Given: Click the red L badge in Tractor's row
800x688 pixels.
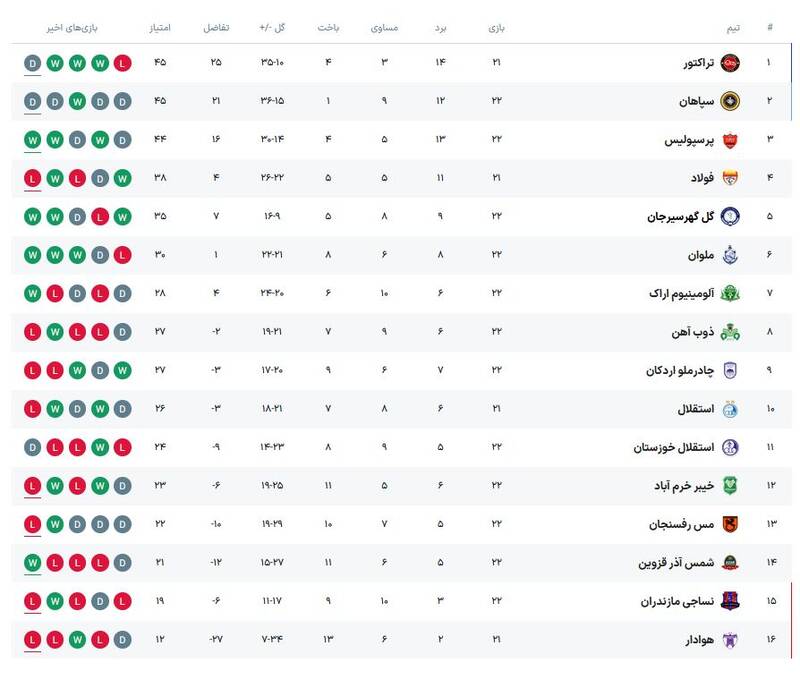Looking at the screenshot, I should pyautogui.click(x=122, y=63).
